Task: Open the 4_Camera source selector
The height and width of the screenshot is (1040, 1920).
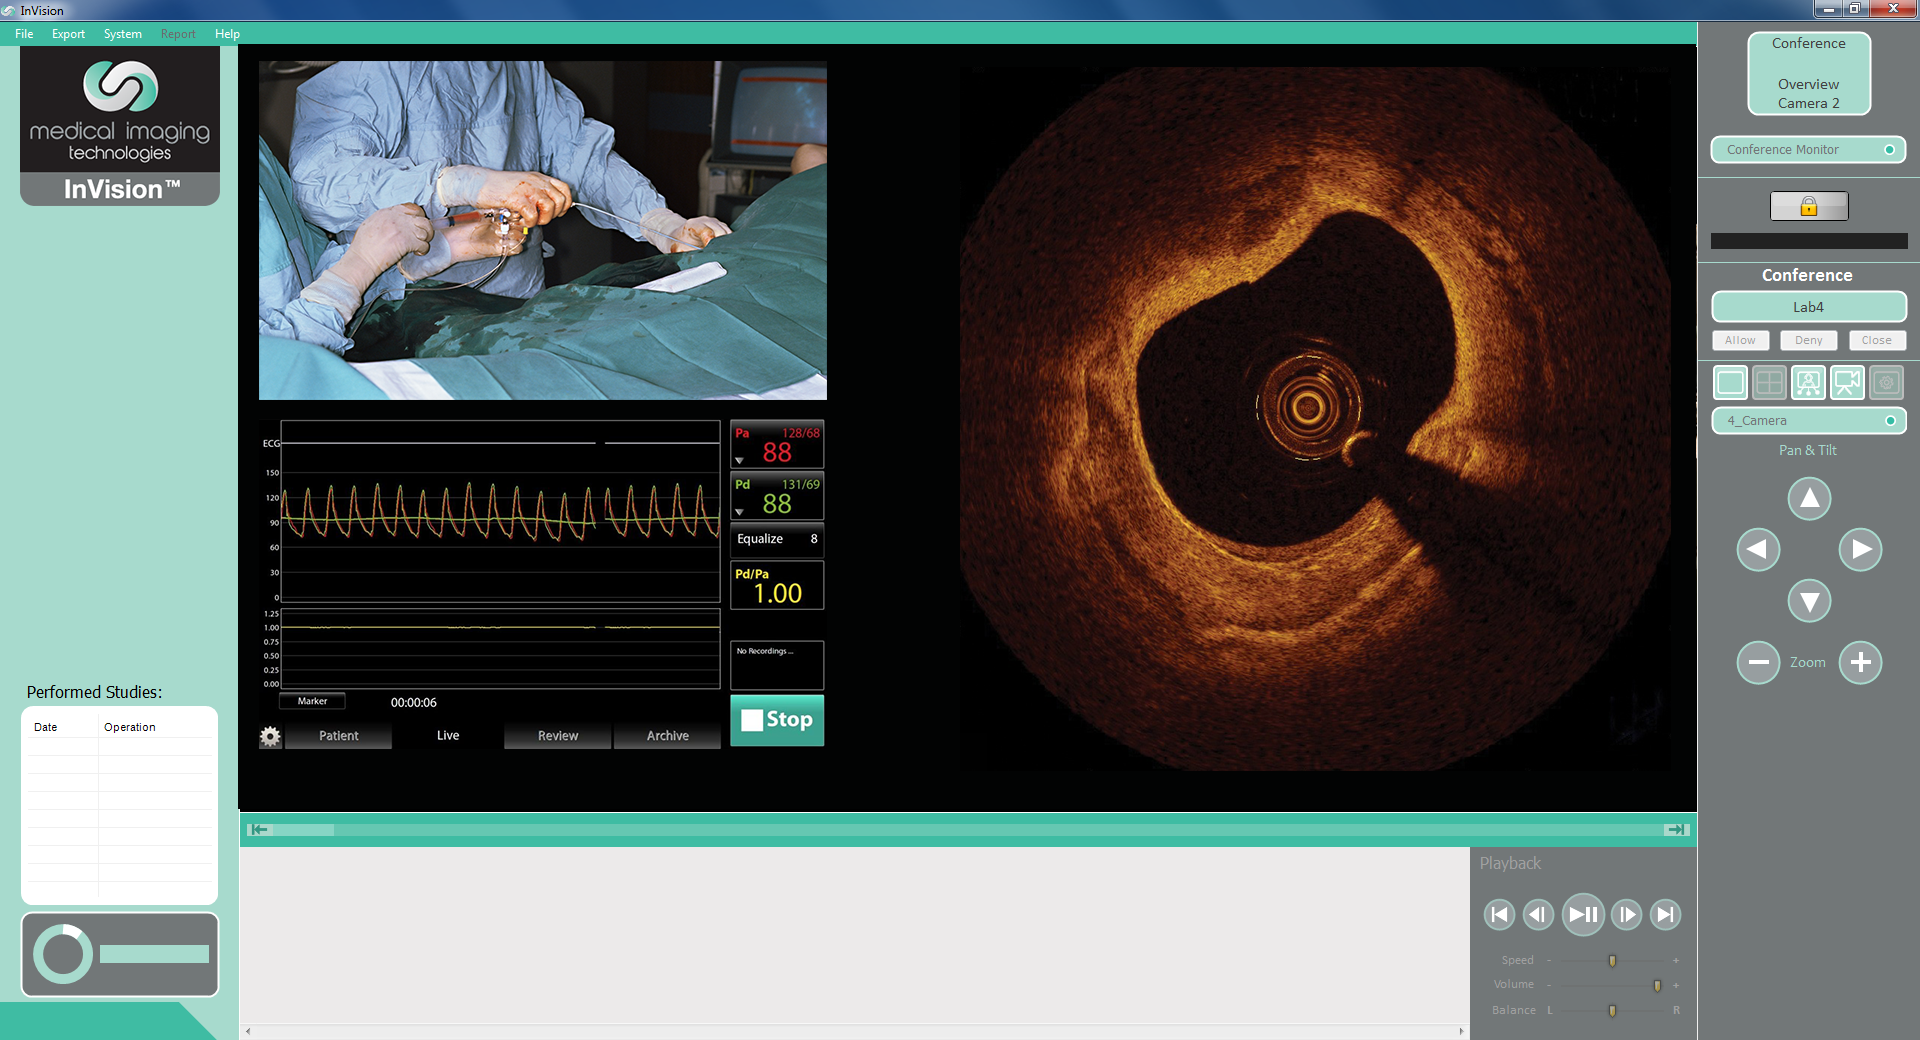Action: [x=1809, y=421]
